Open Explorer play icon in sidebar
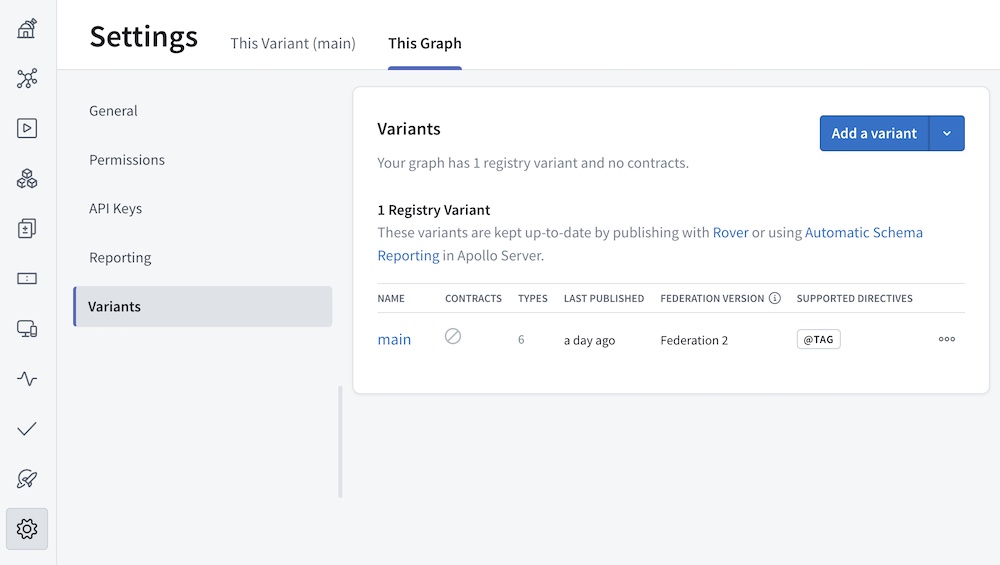Viewport: 1000px width, 565px height. 27,128
